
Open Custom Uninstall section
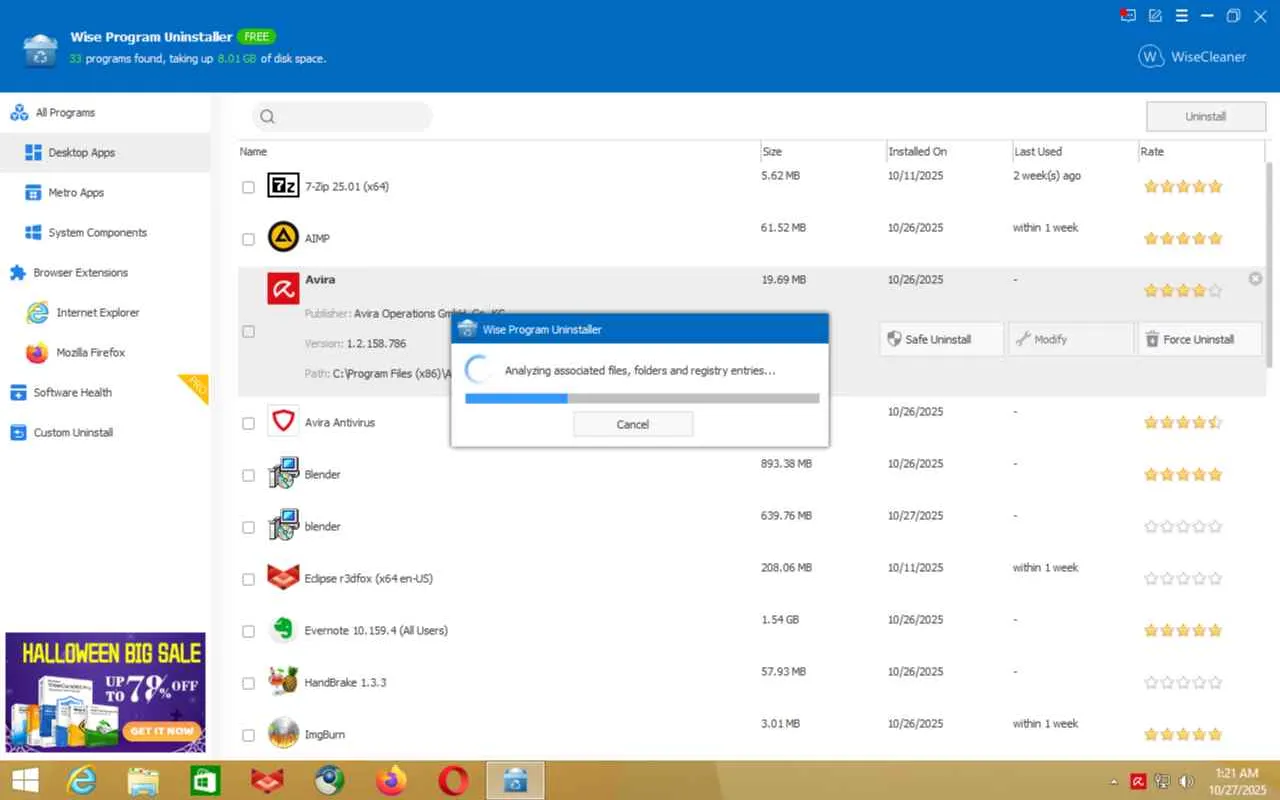(105, 433)
